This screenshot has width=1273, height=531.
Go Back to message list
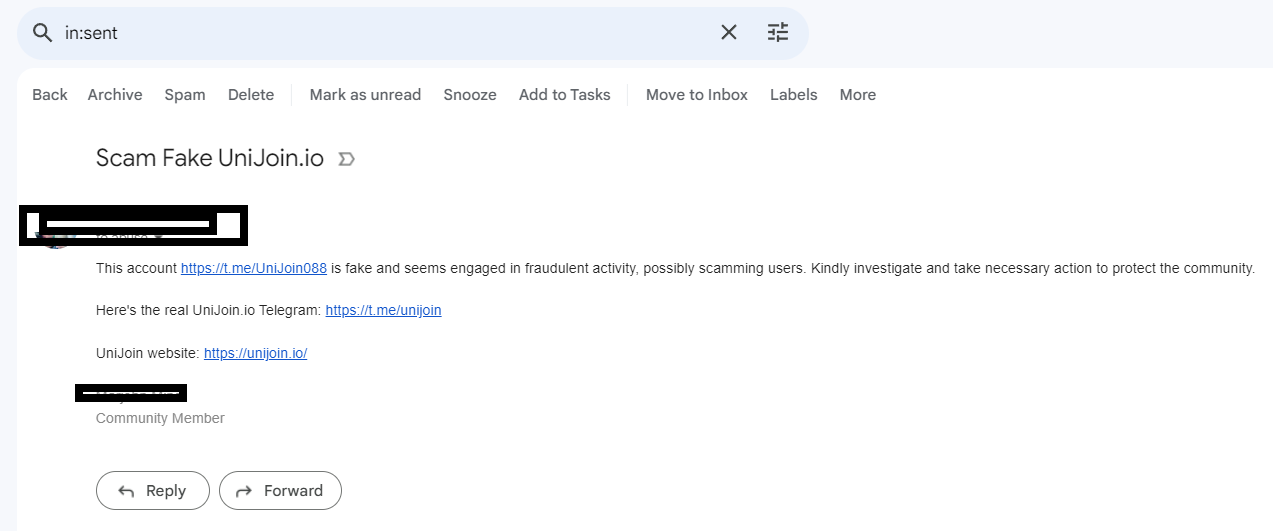click(50, 95)
